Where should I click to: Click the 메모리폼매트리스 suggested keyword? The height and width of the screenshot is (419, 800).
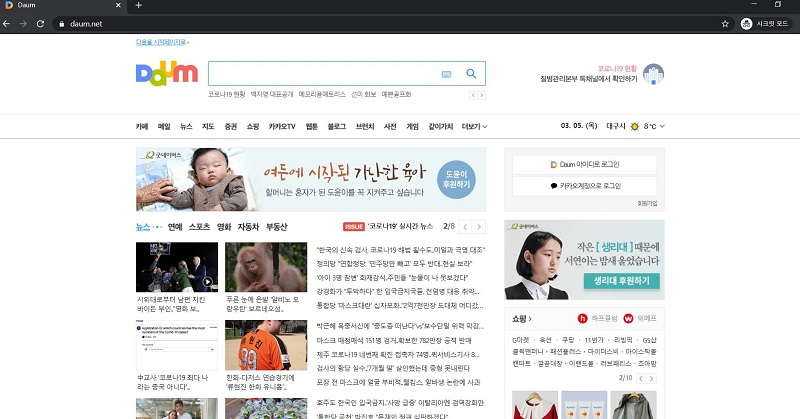(322, 94)
